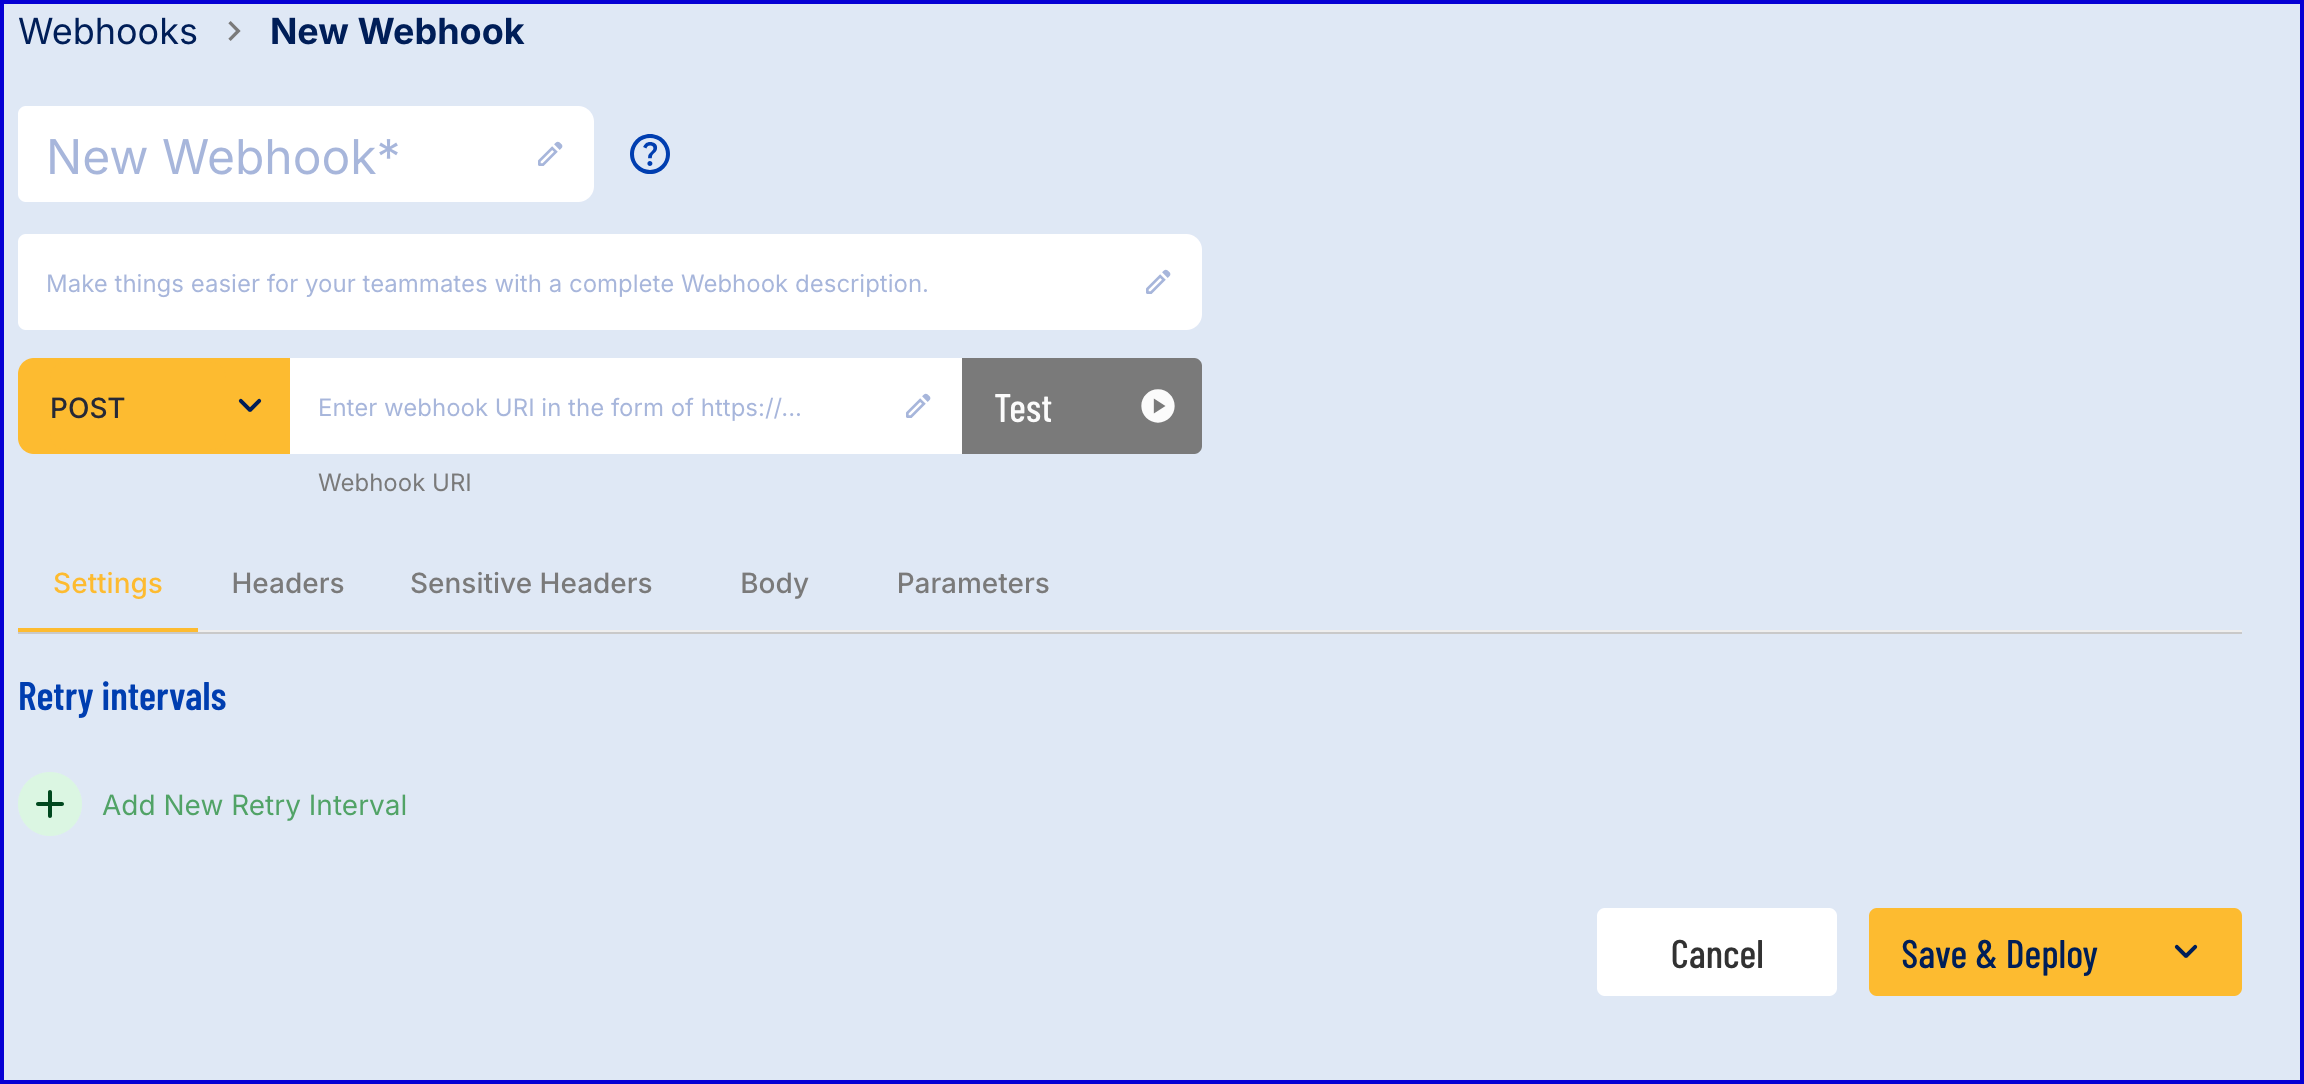Screen dimensions: 2304x1084
Task: Click Add New Retry Interval link
Action: 255,806
